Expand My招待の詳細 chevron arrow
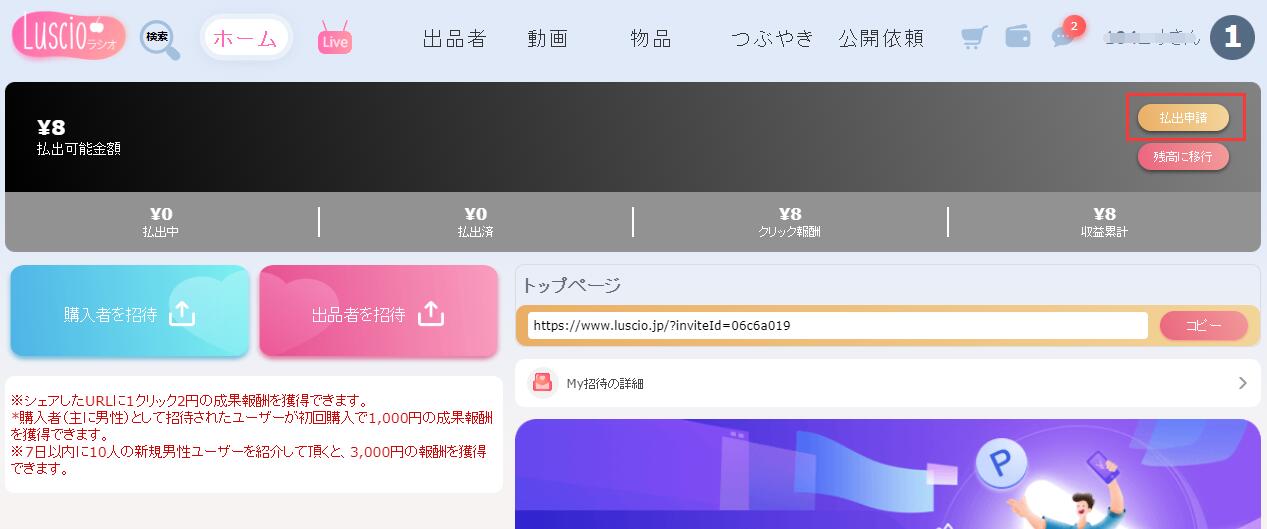1267x529 pixels. tap(1243, 383)
